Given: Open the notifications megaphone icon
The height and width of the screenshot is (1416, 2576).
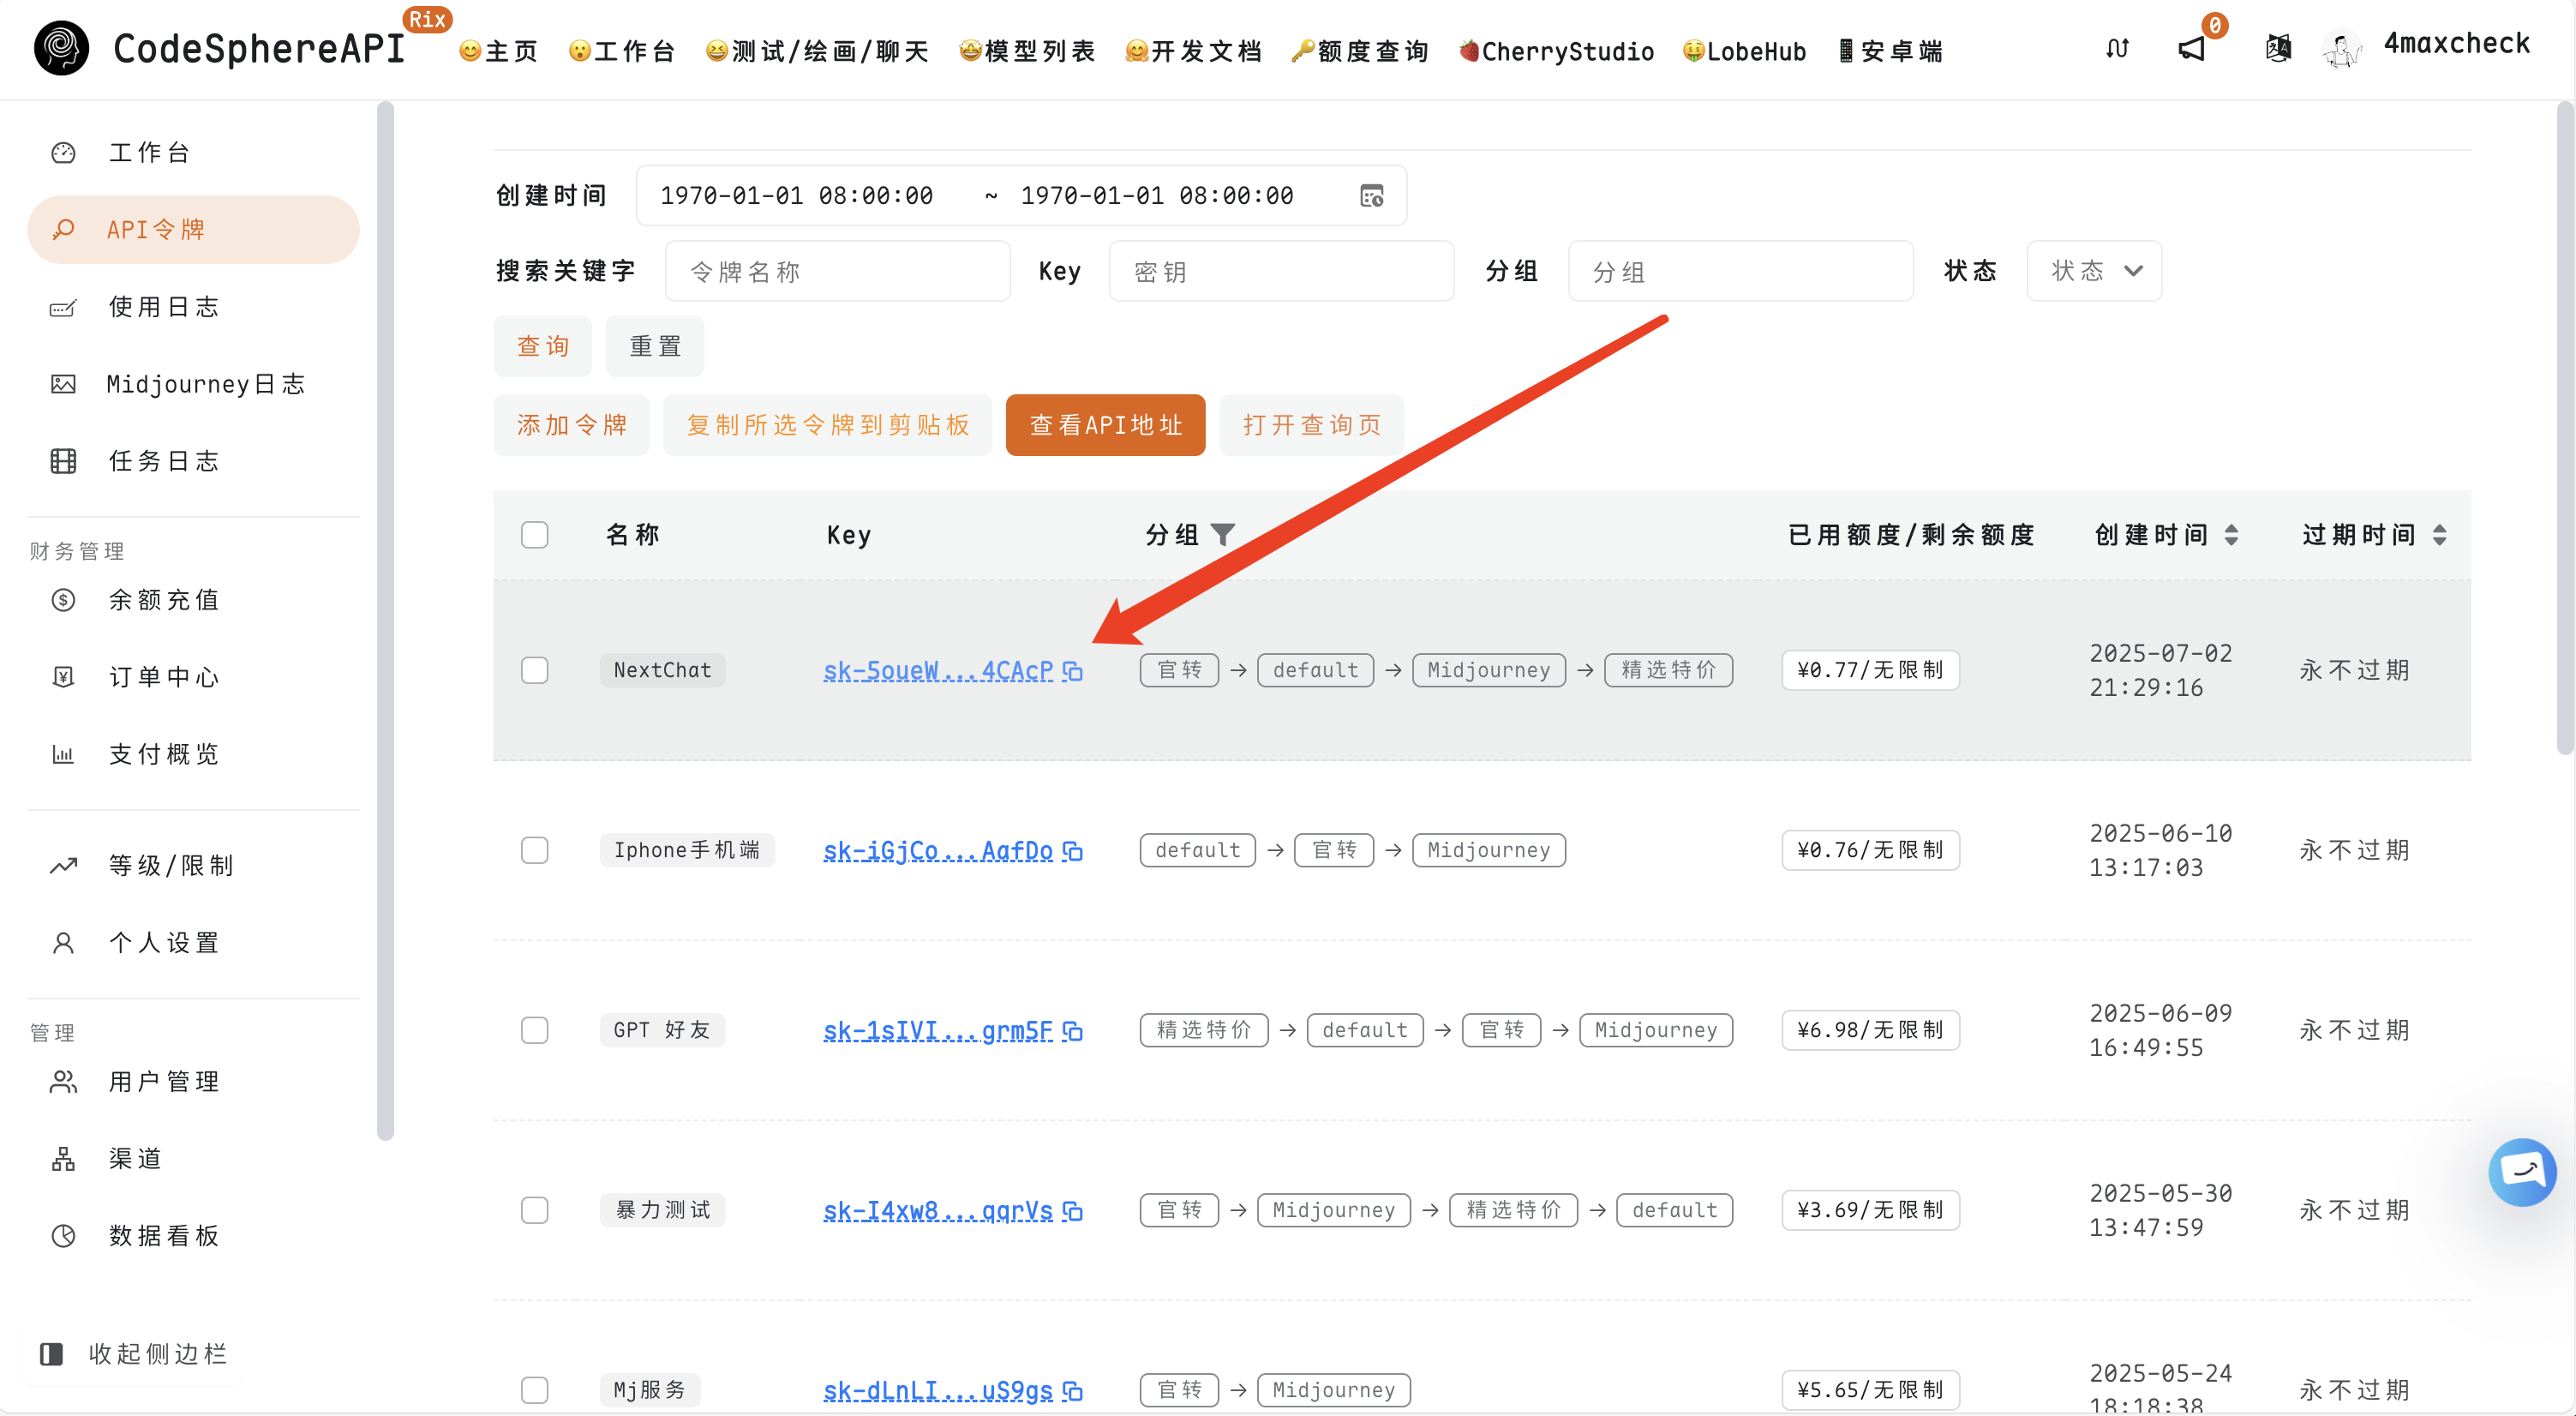Looking at the screenshot, I should point(2191,48).
